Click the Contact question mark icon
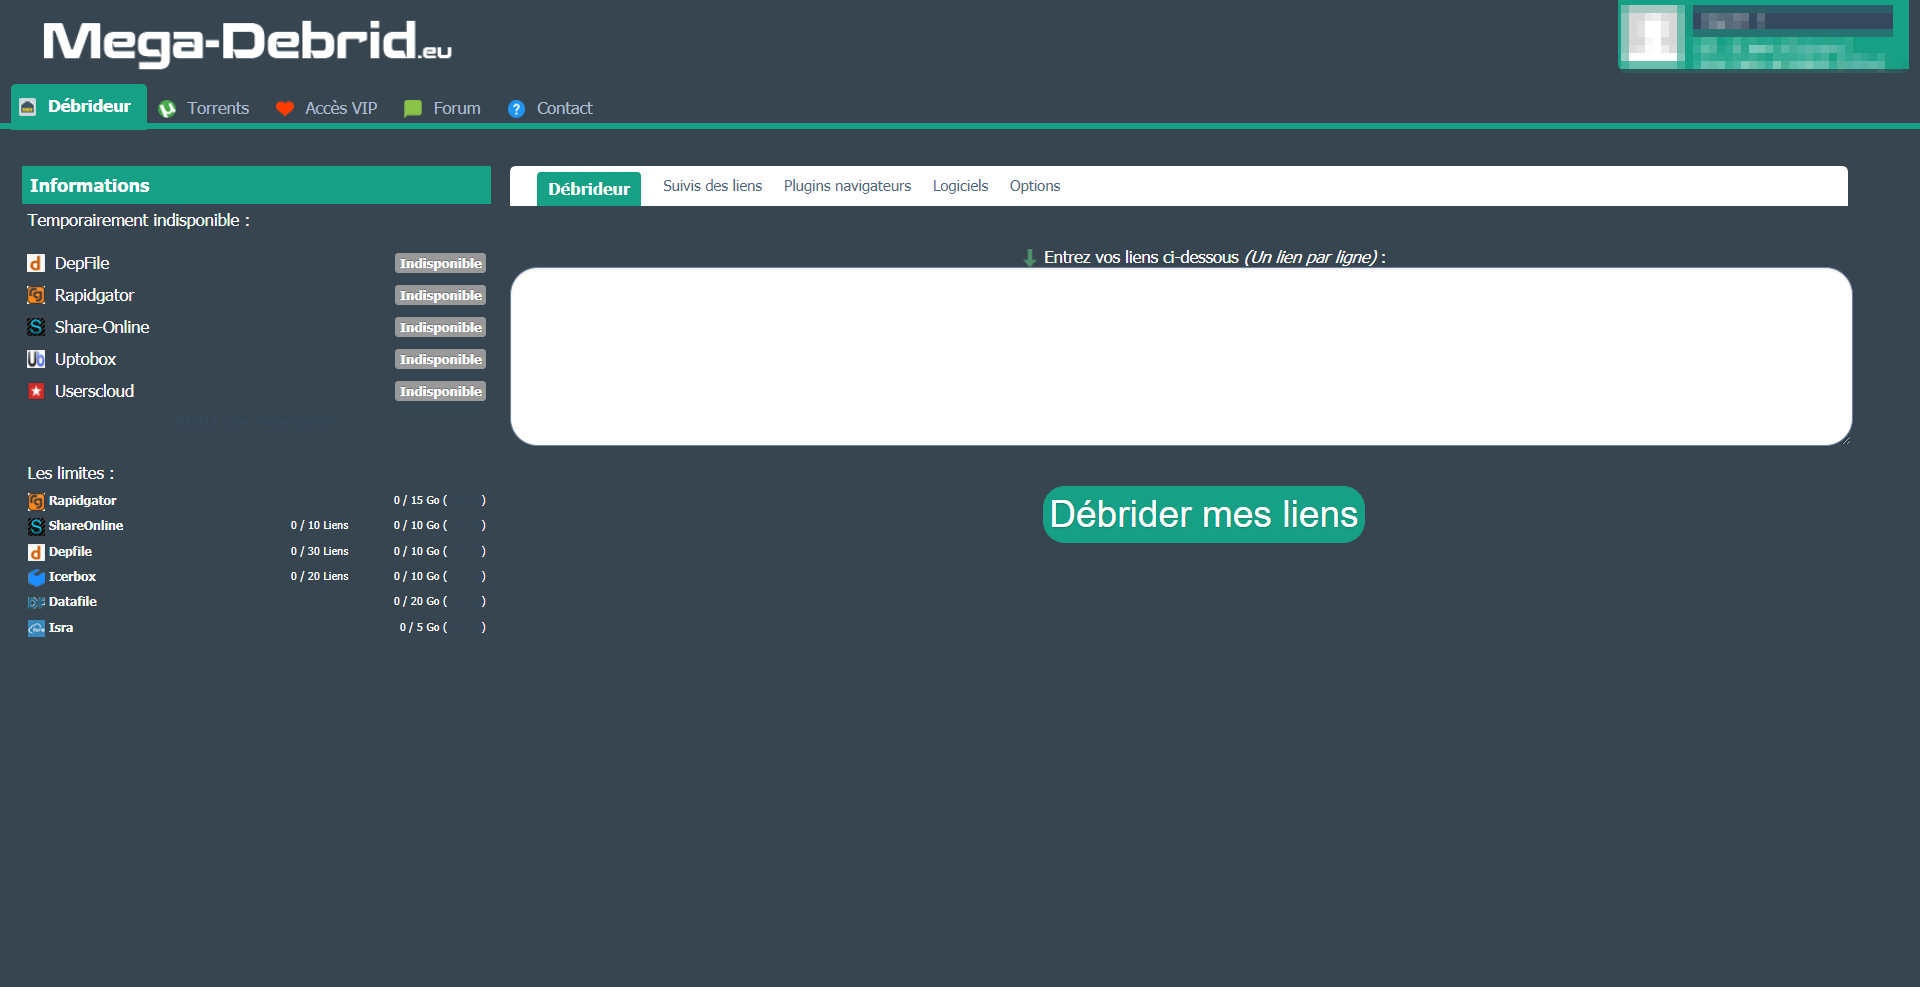 click(516, 109)
